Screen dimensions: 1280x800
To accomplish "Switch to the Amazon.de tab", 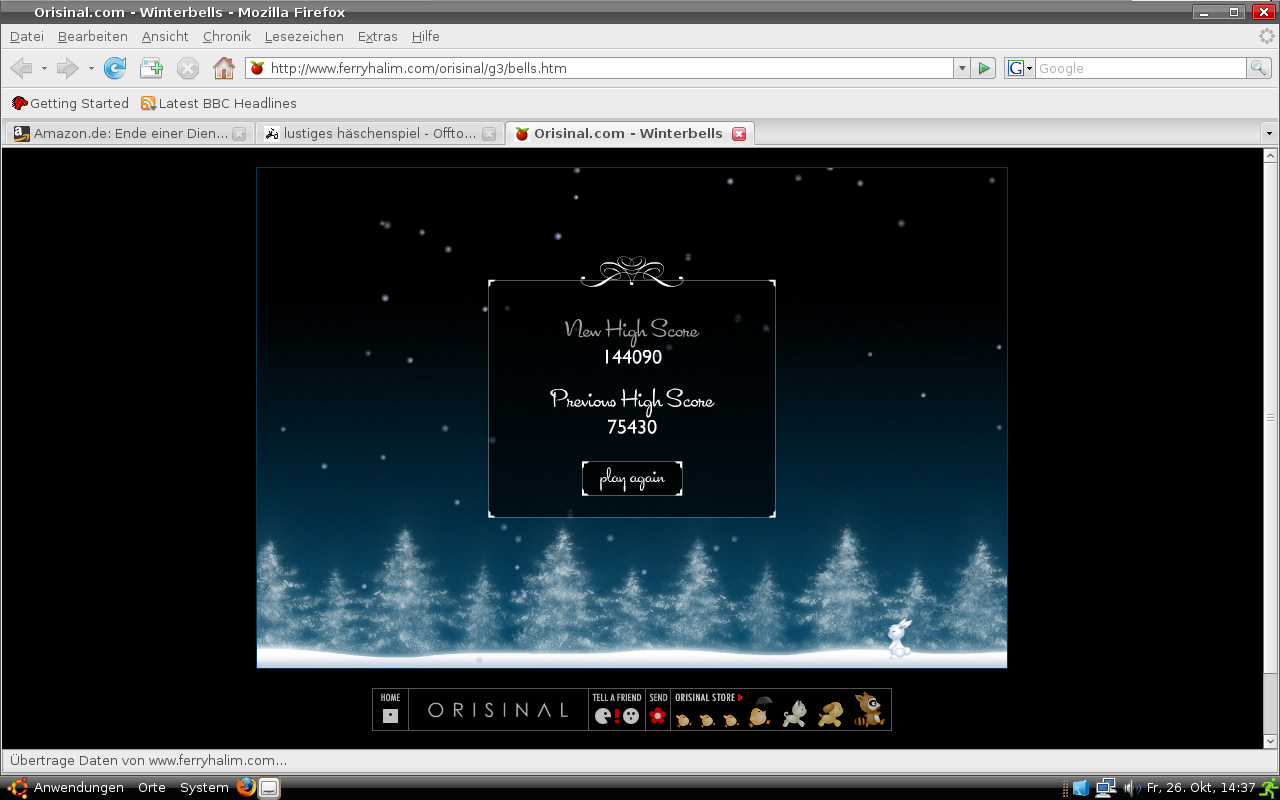I will (120, 133).
